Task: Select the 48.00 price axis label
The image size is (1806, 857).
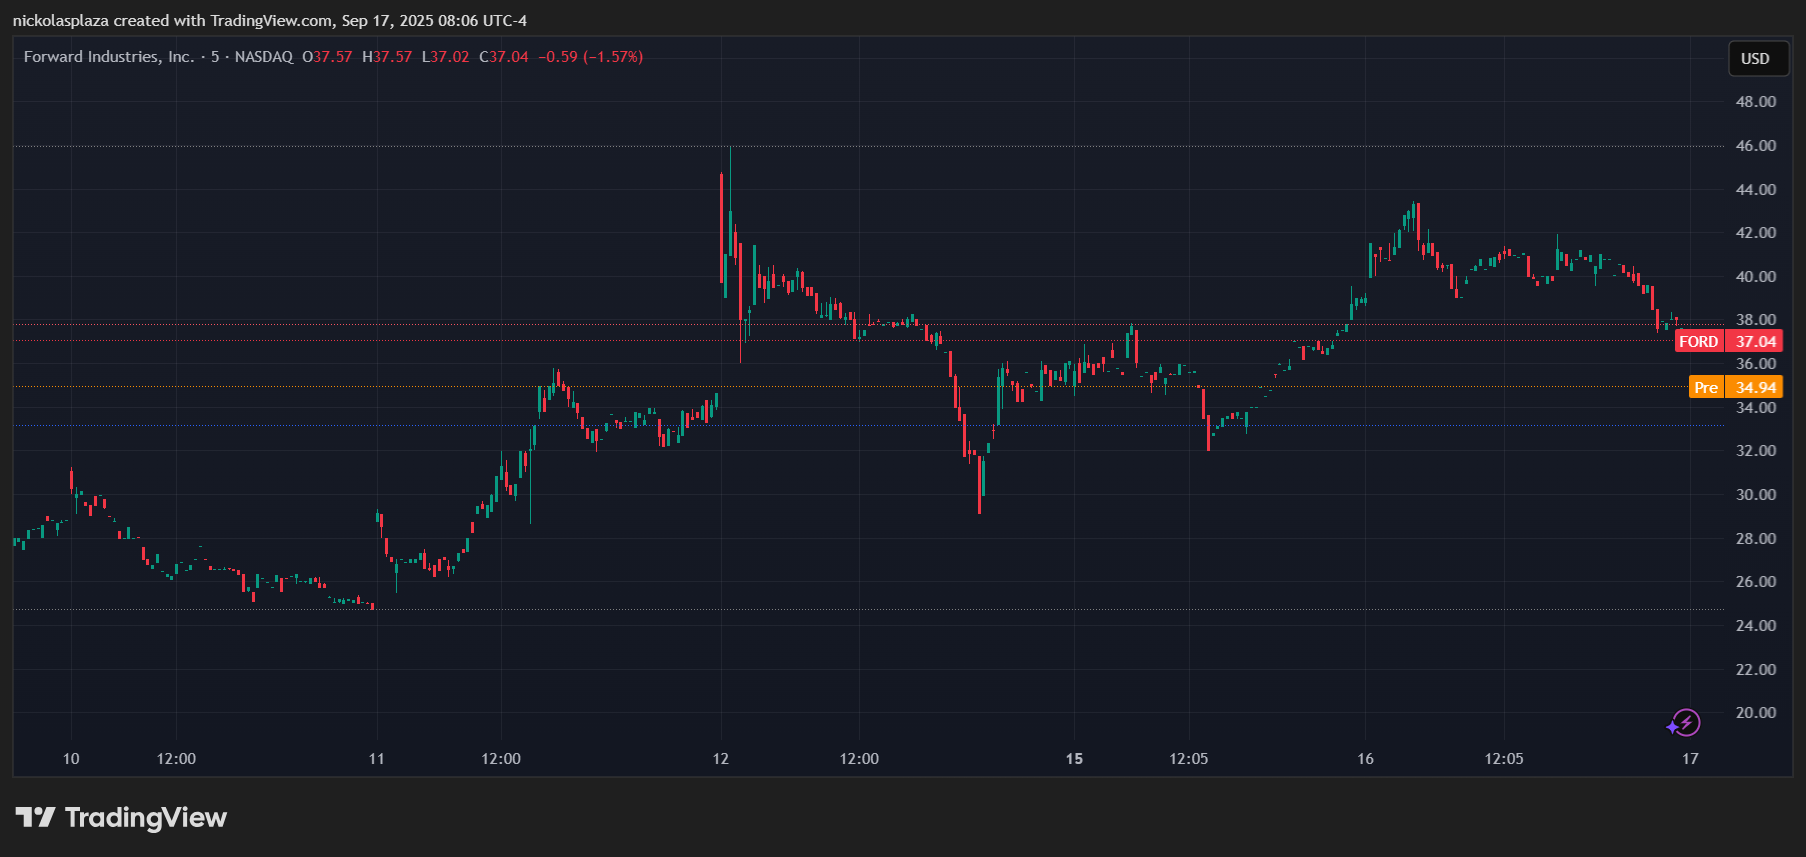Action: (1755, 102)
